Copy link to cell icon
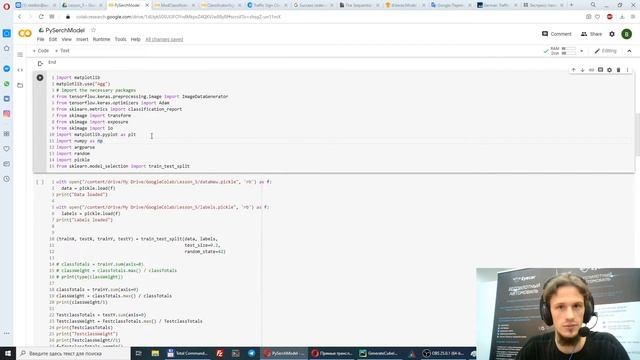Screen dimensions: 640x360 click(591, 70)
